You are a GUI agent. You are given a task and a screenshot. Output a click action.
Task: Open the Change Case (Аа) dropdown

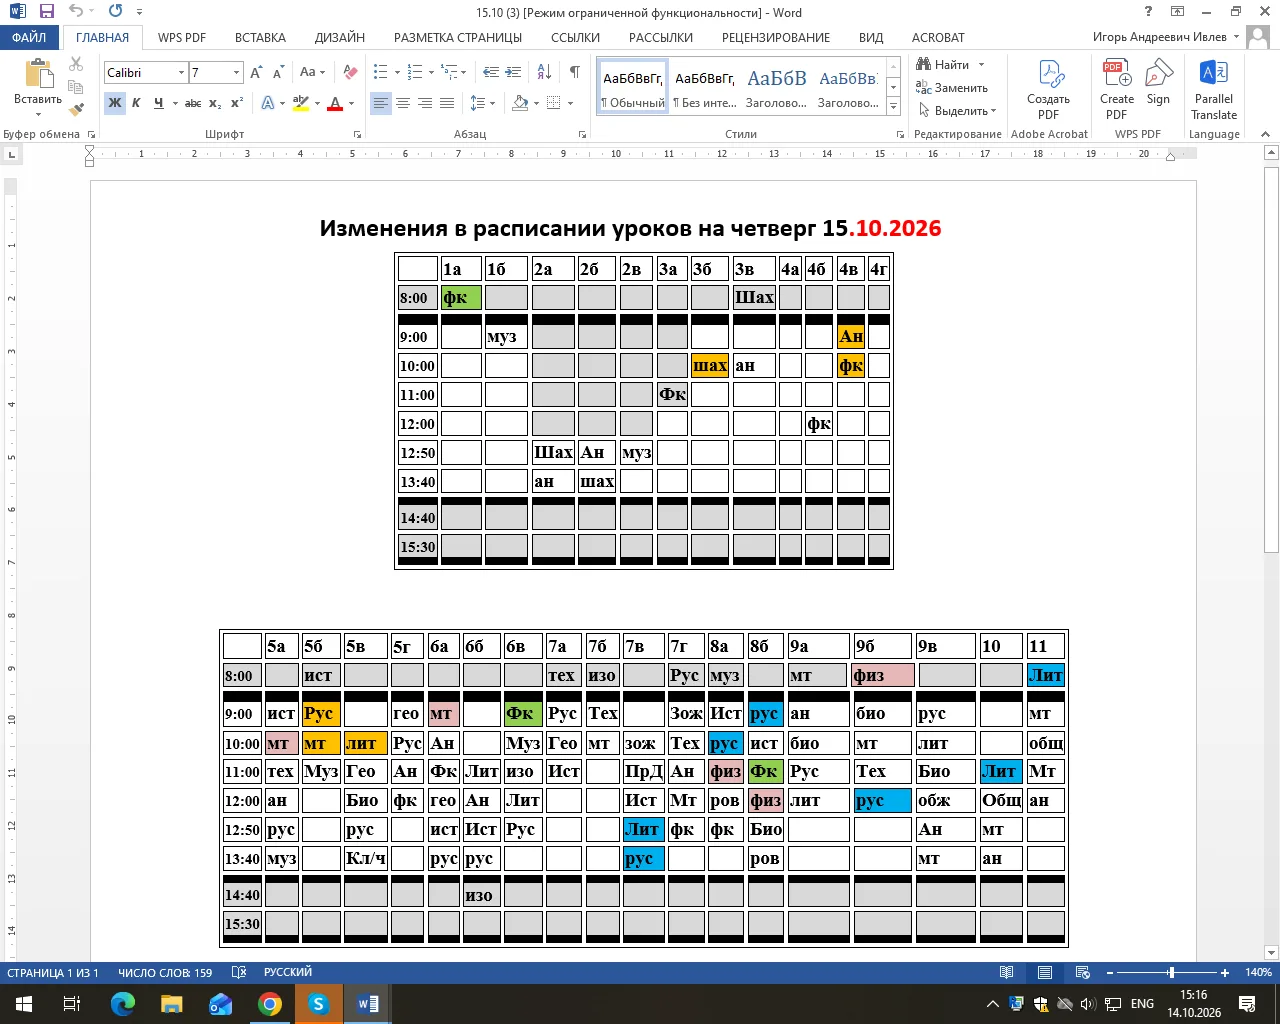click(x=312, y=73)
